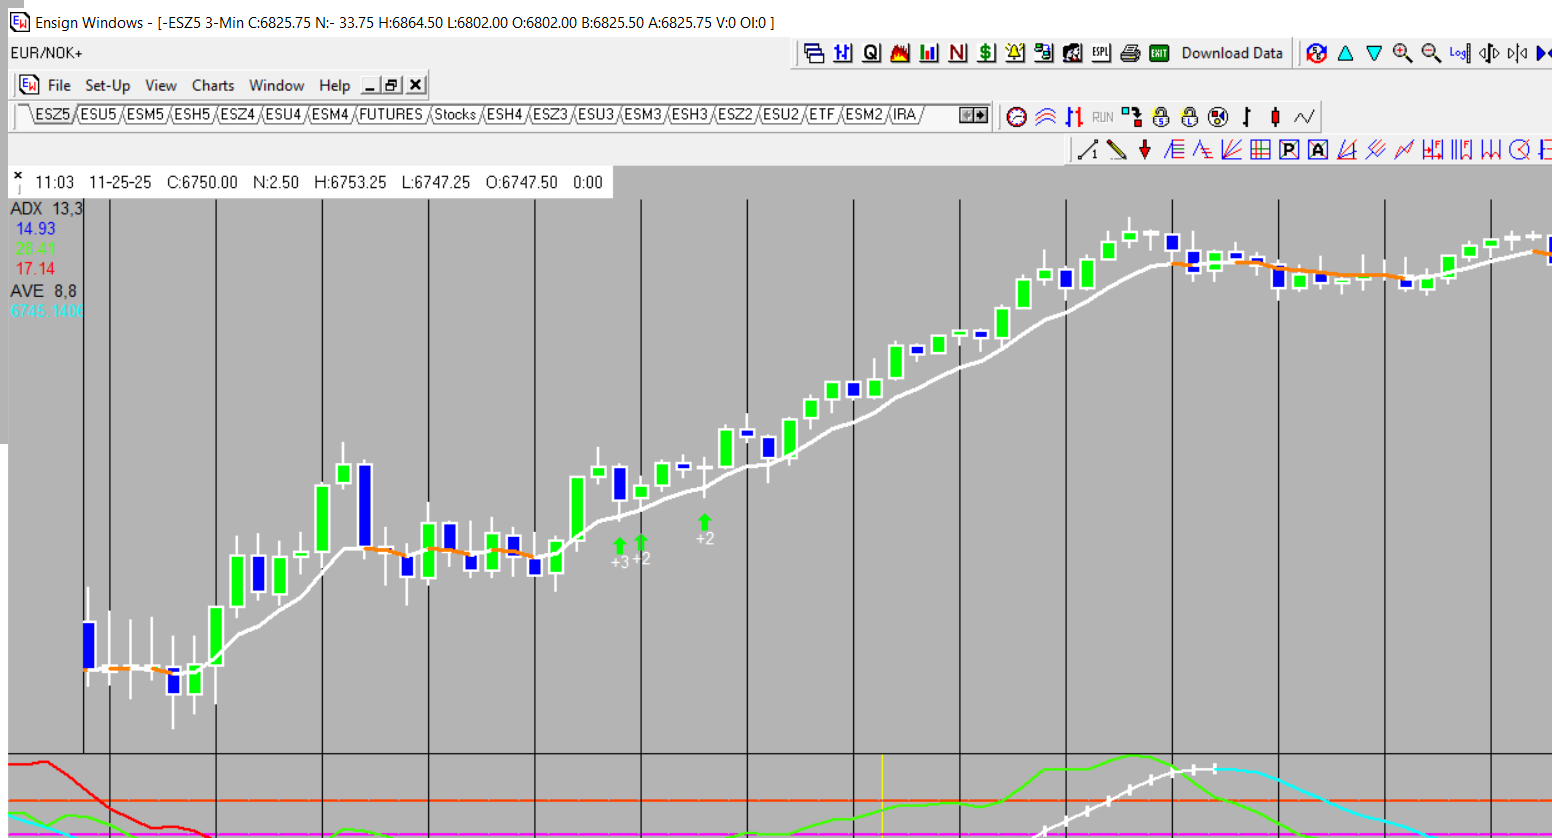The height and width of the screenshot is (838, 1552).
Task: Click the red down arrow marker tool
Action: (x=1145, y=150)
